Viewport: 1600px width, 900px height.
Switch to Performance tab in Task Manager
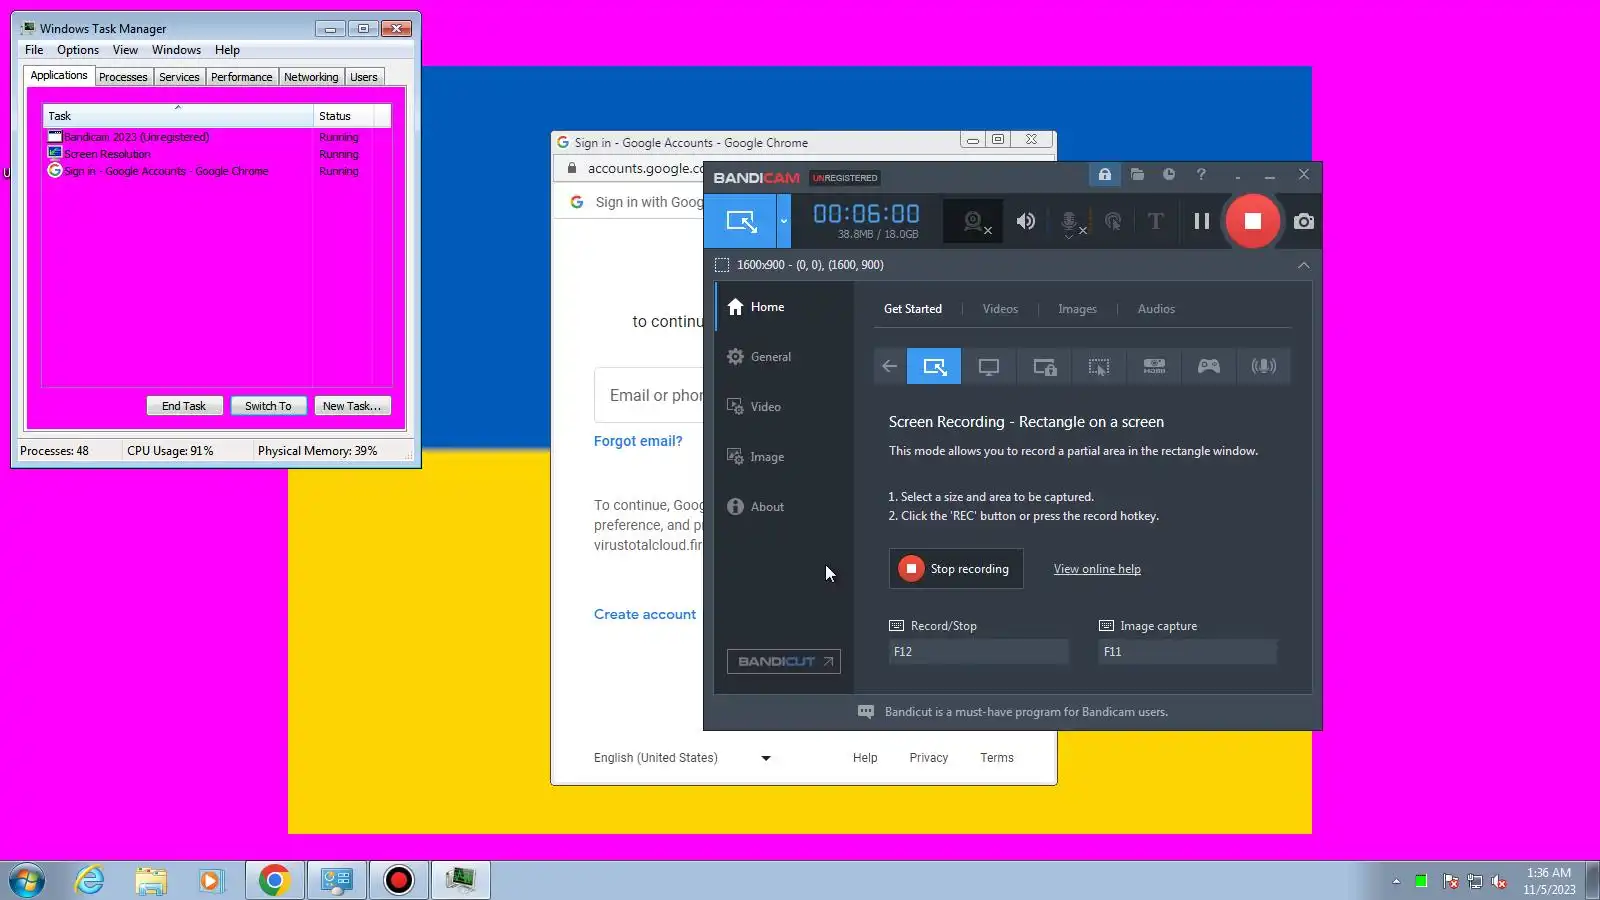pos(241,77)
